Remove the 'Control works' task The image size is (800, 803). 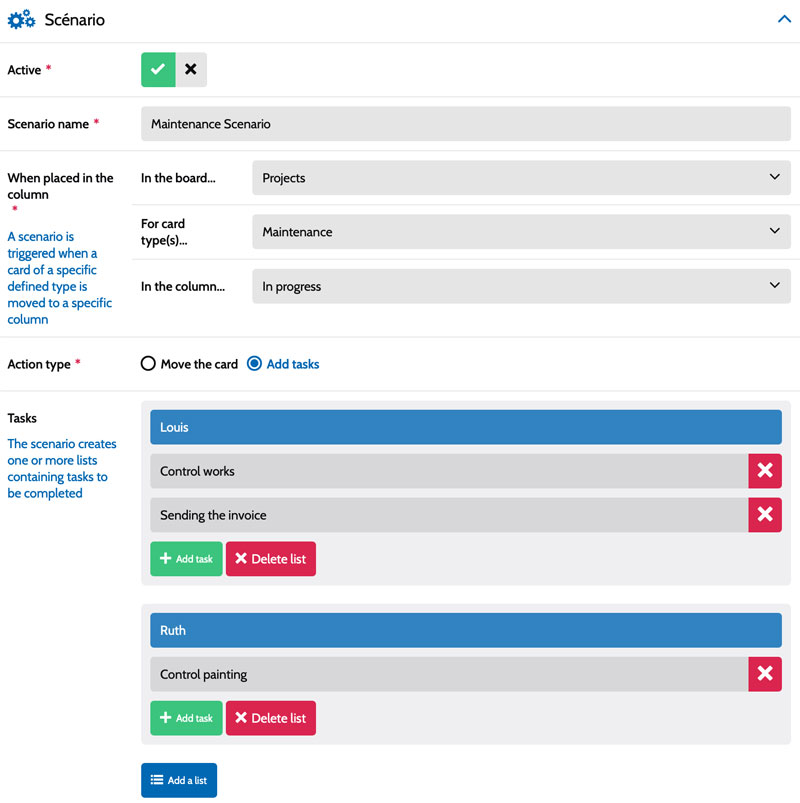764,471
